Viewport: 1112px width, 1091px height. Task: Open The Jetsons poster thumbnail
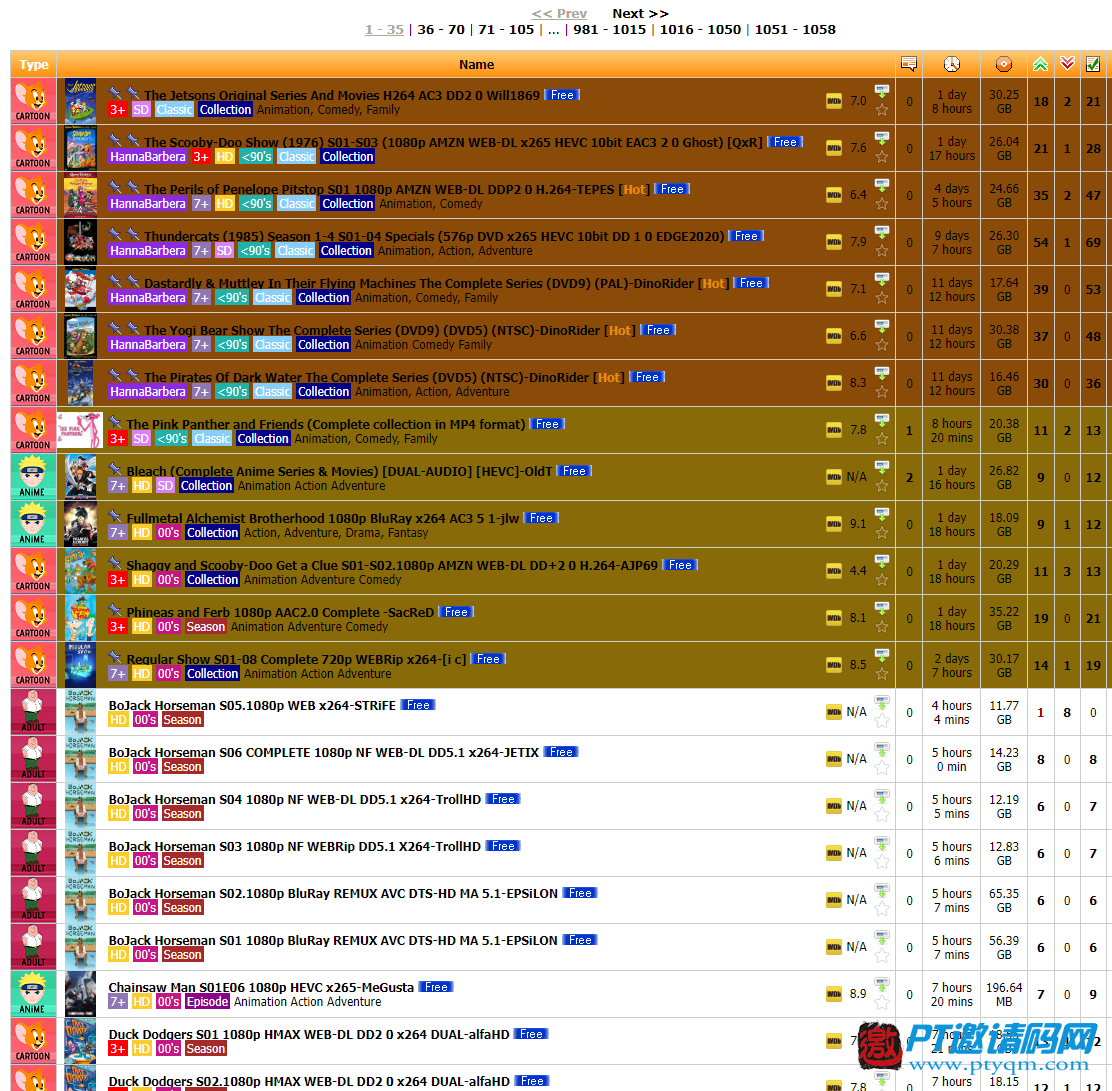click(80, 101)
